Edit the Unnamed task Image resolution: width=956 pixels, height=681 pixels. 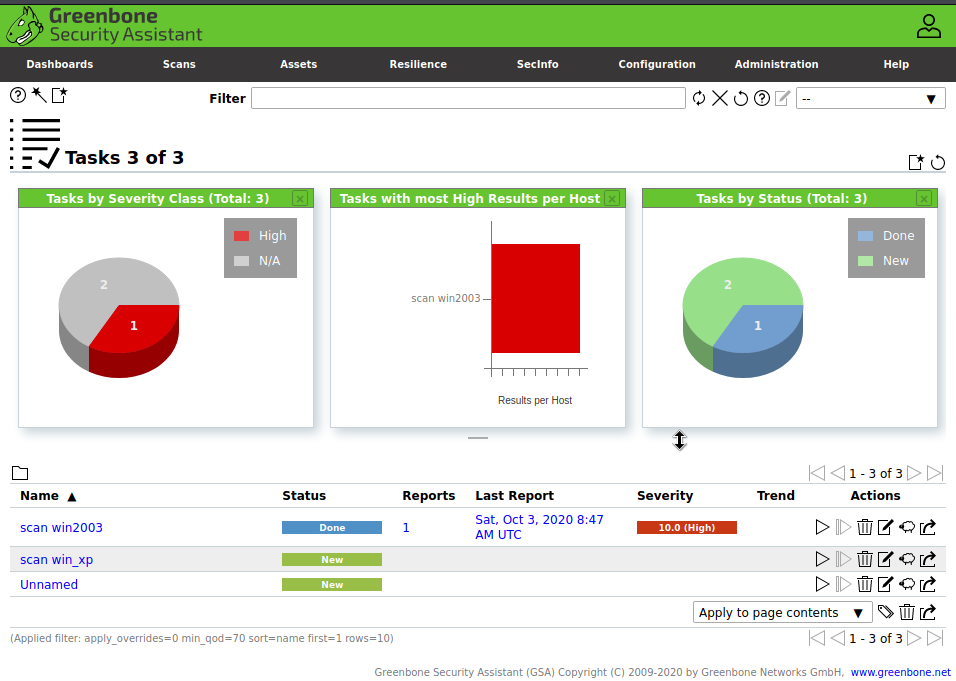(x=885, y=584)
